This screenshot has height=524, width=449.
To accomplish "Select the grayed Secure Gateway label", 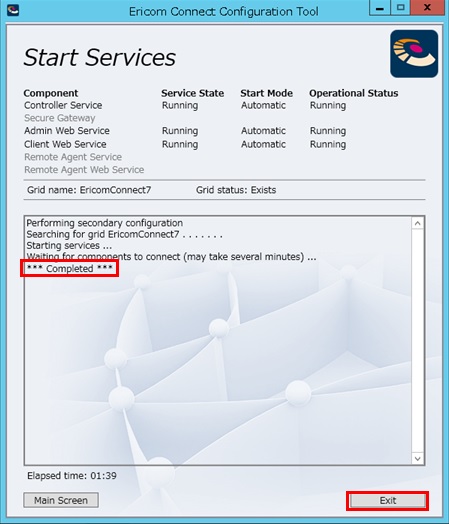I will click(59, 118).
